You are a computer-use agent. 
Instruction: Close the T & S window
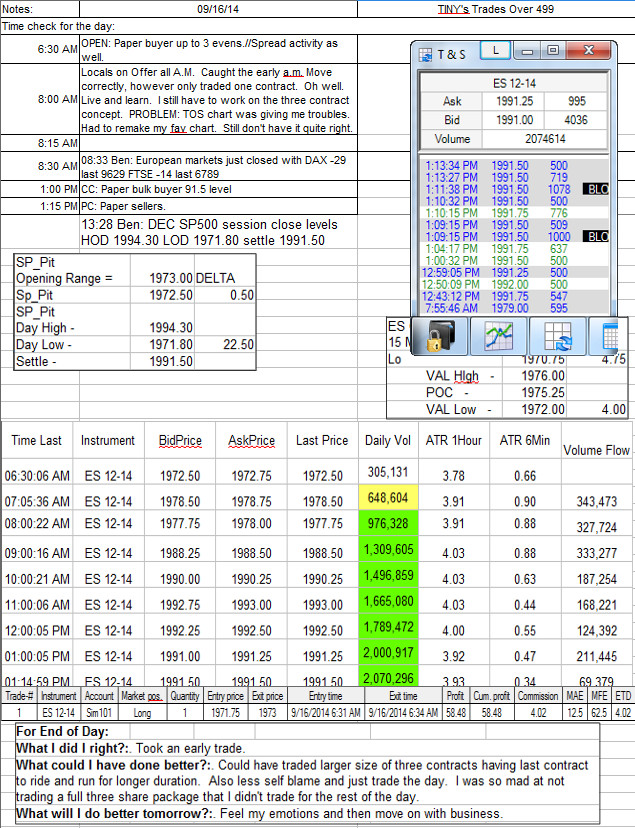tap(589, 51)
